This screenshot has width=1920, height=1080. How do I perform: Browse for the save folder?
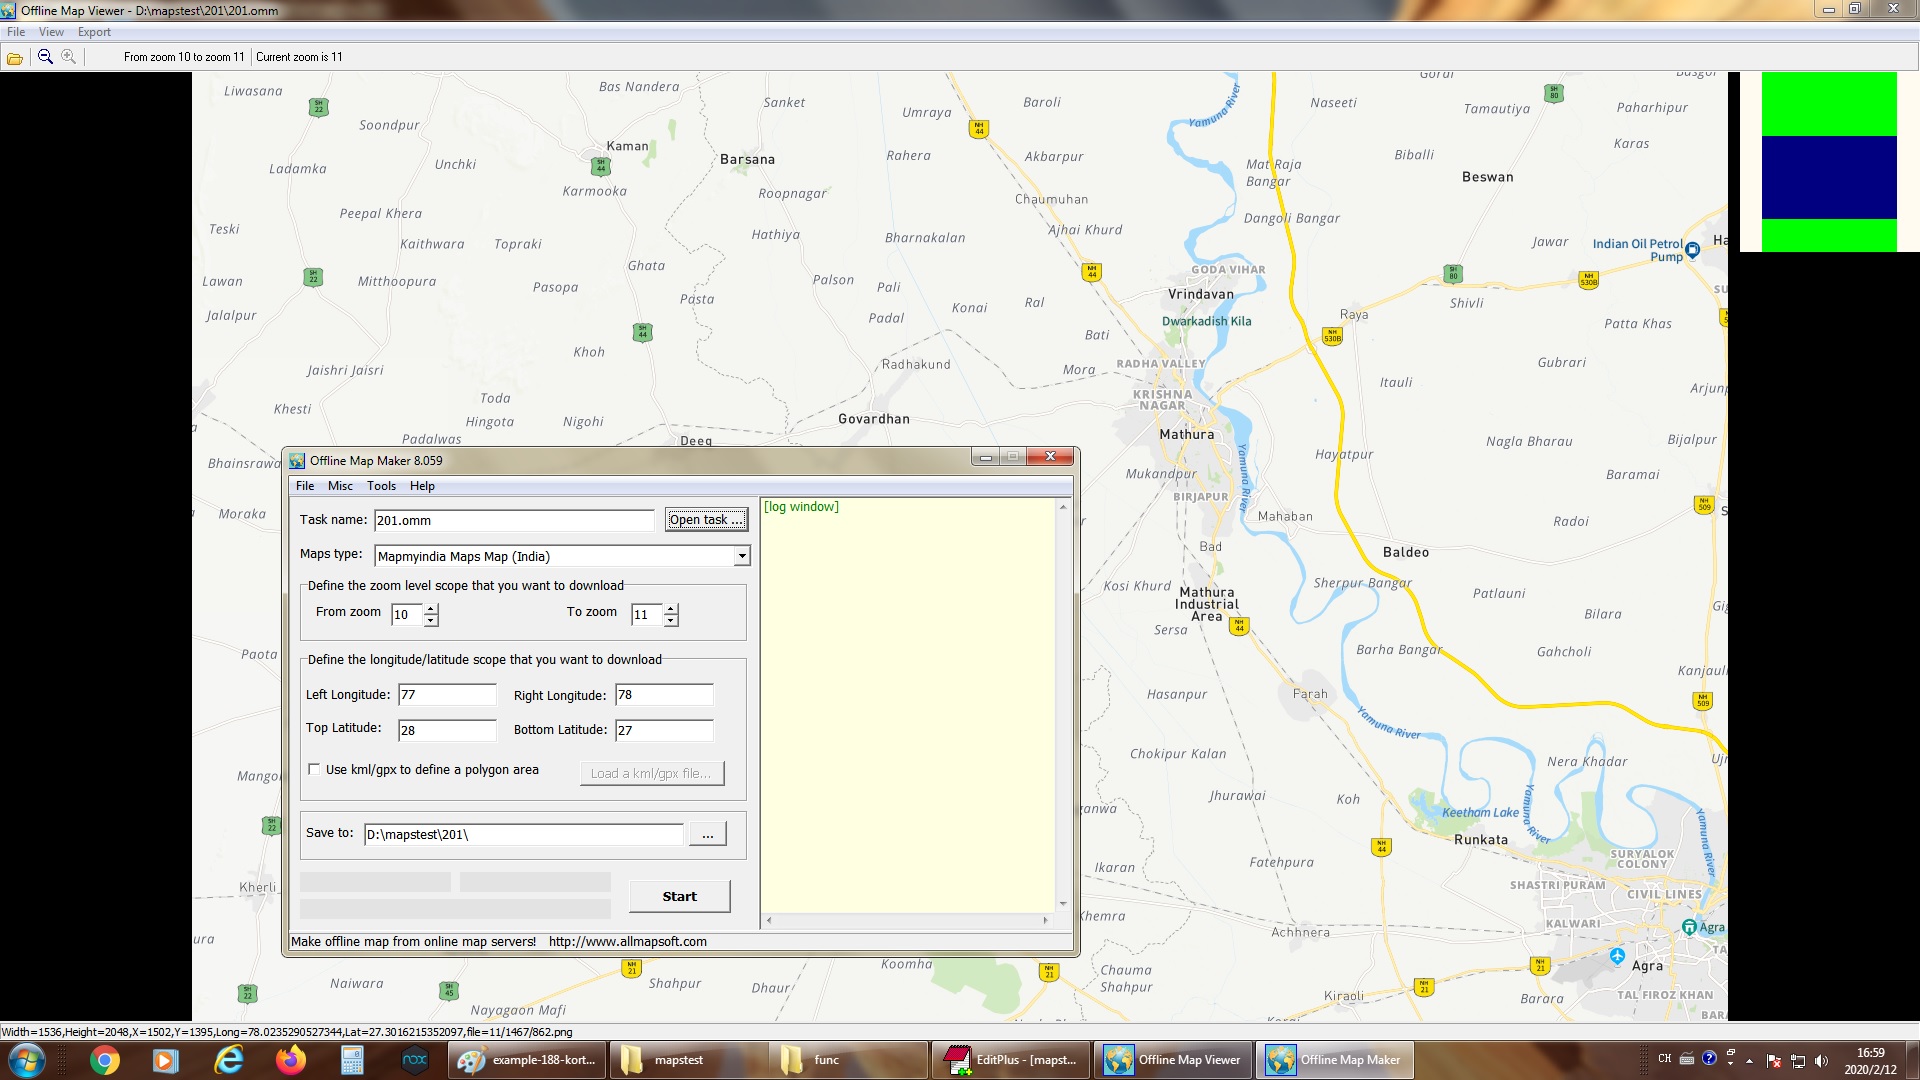click(707, 835)
